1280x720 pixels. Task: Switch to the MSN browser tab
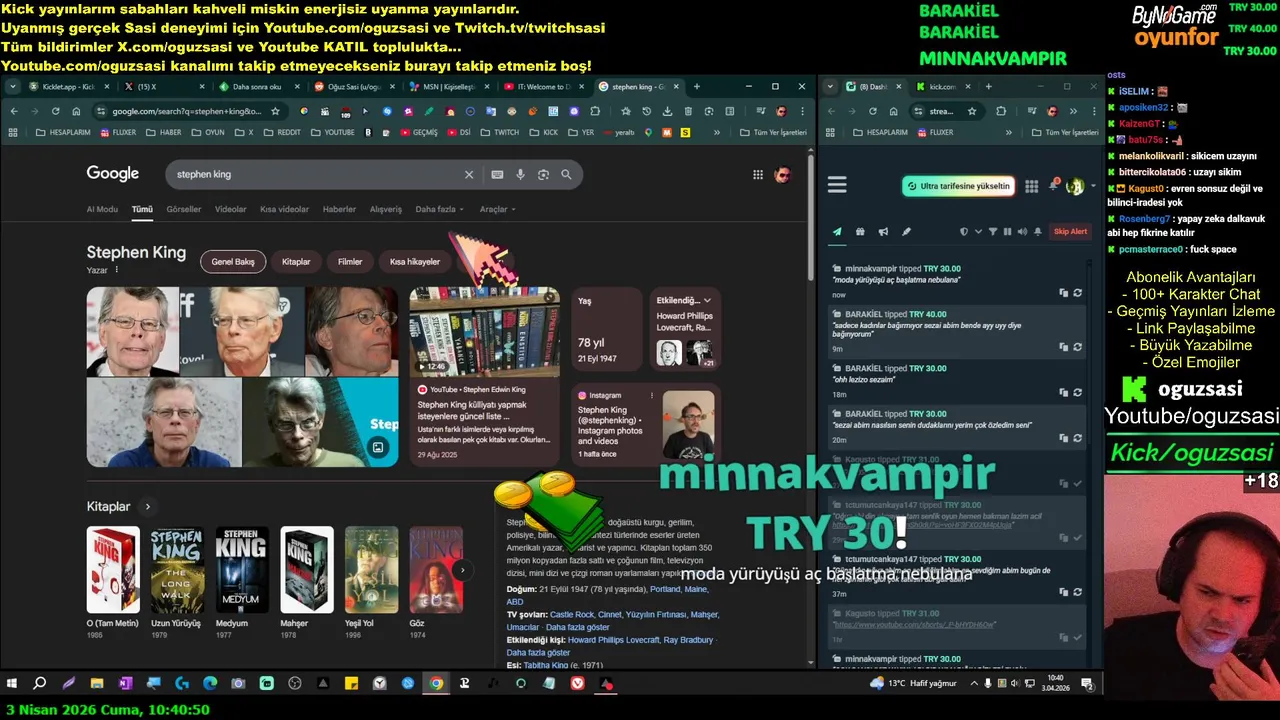pos(451,87)
